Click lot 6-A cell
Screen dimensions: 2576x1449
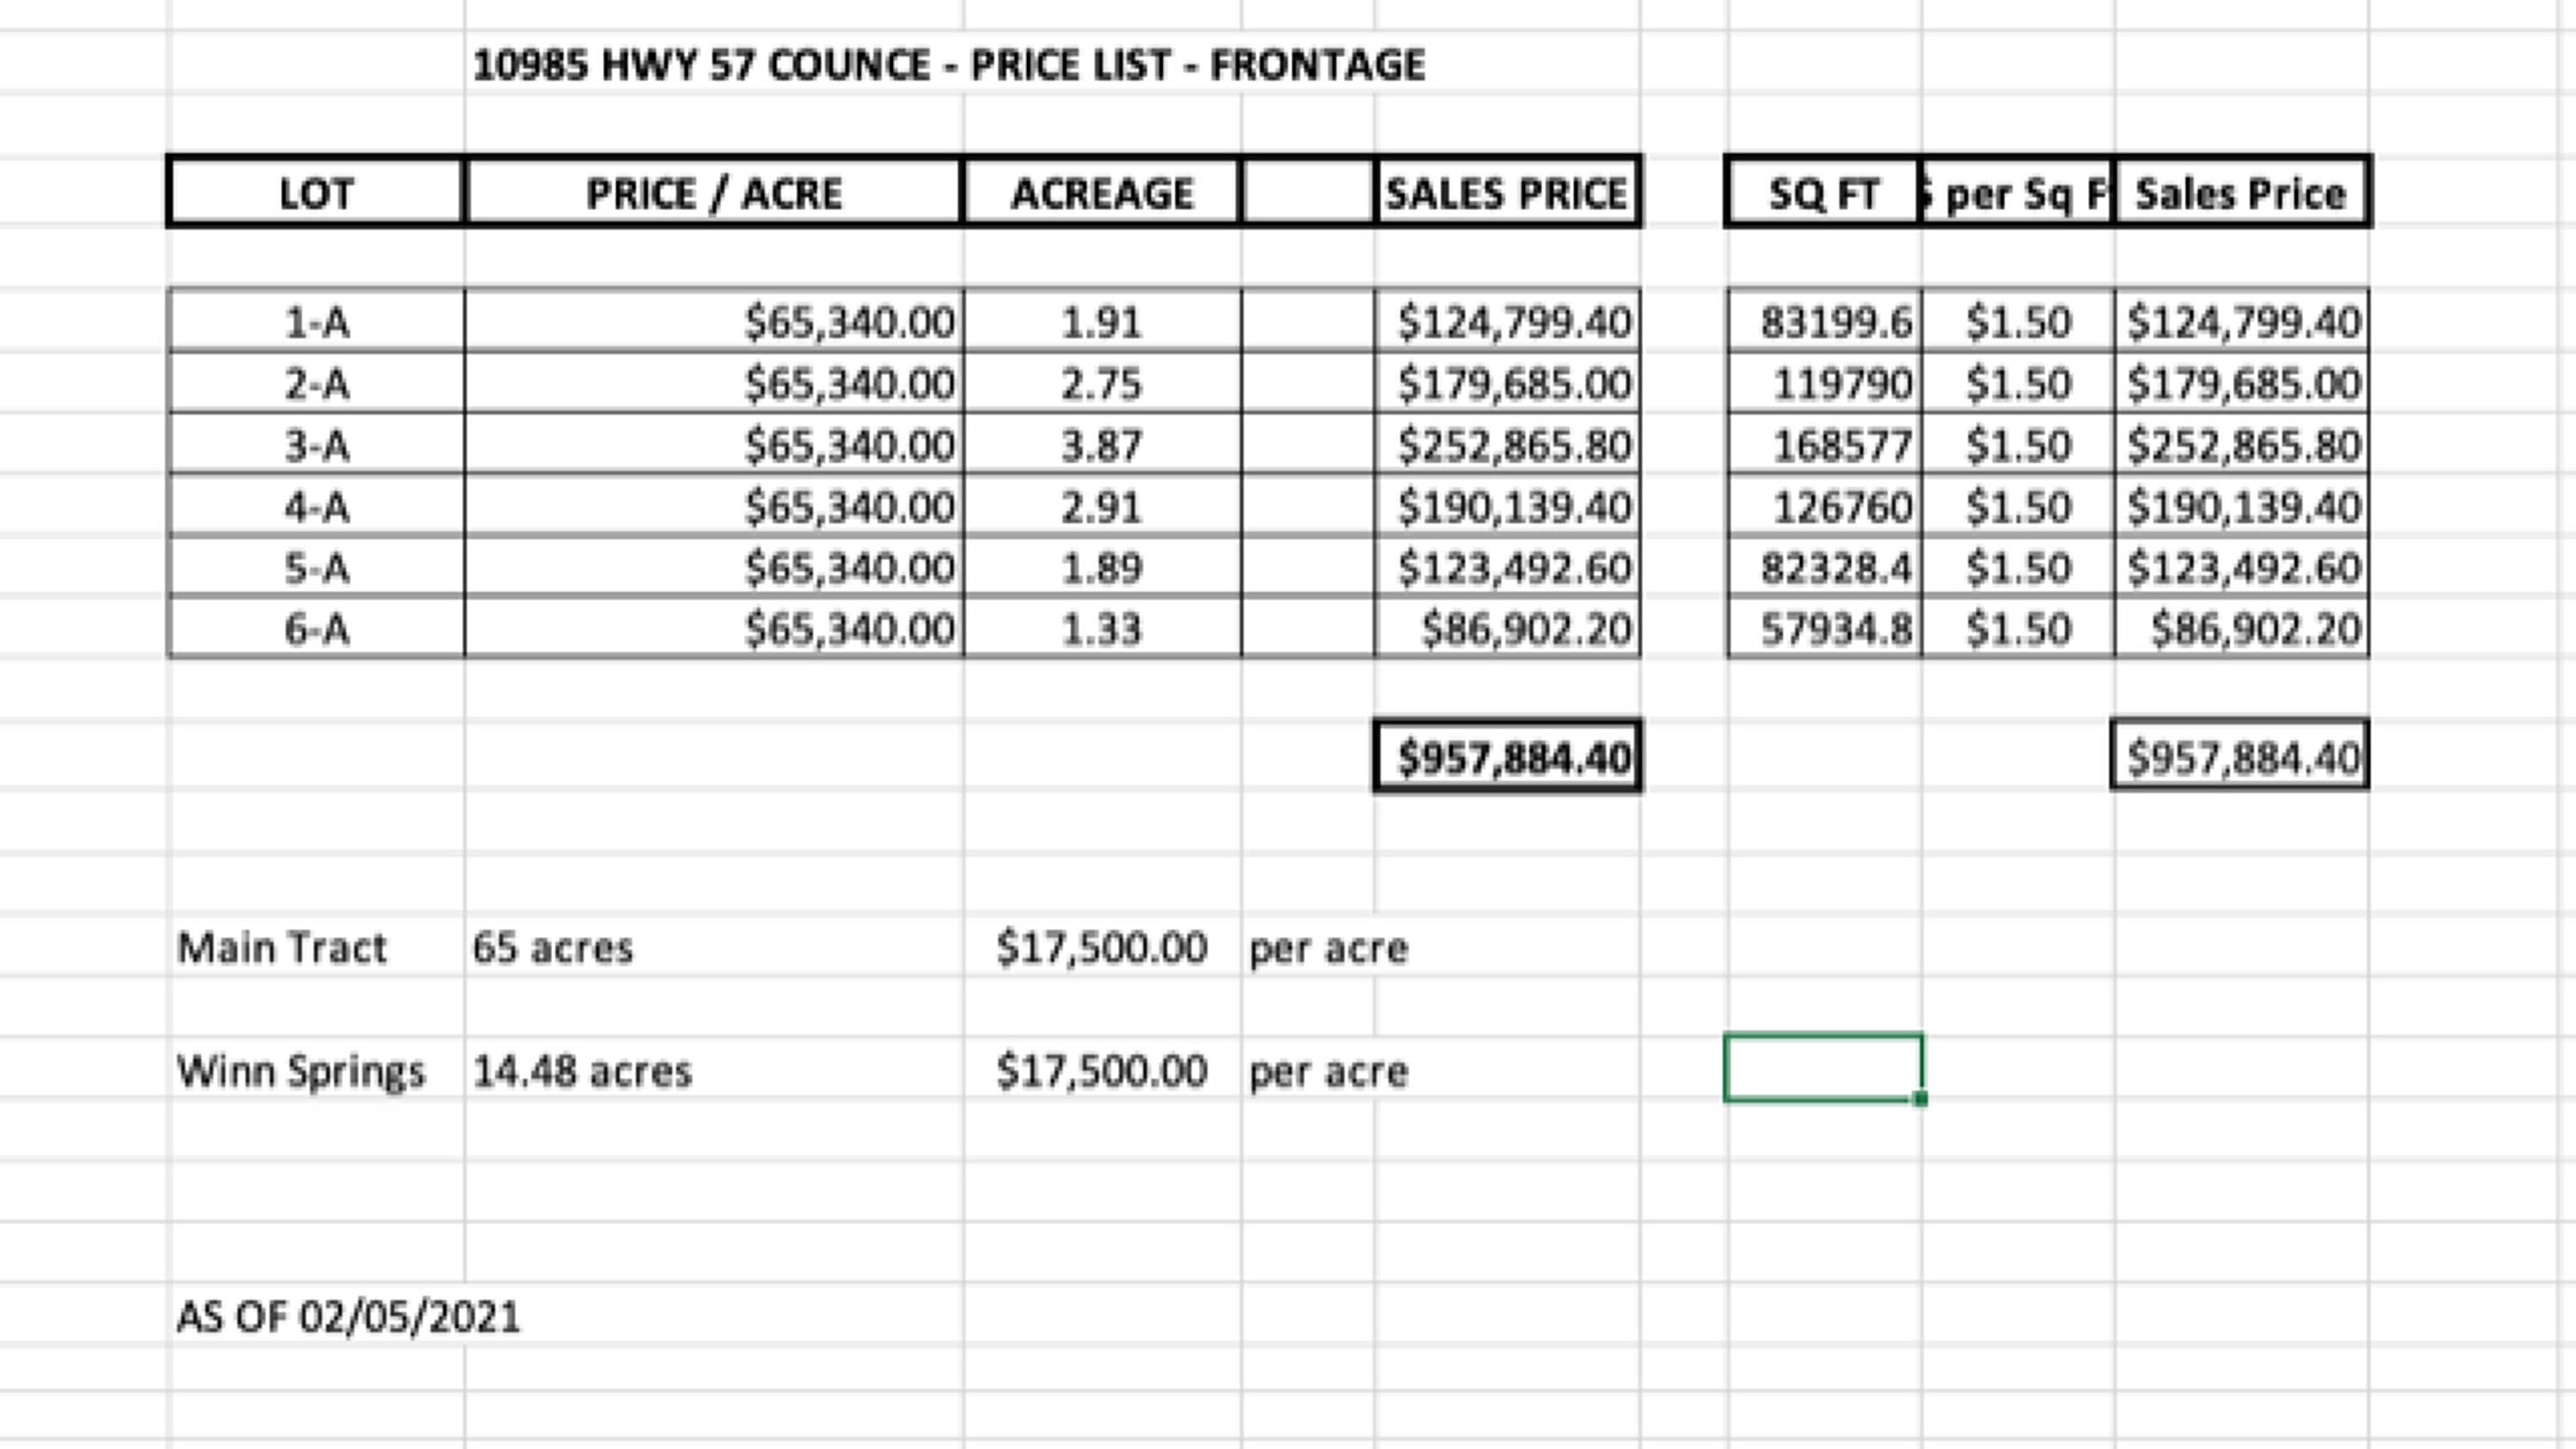(316, 629)
